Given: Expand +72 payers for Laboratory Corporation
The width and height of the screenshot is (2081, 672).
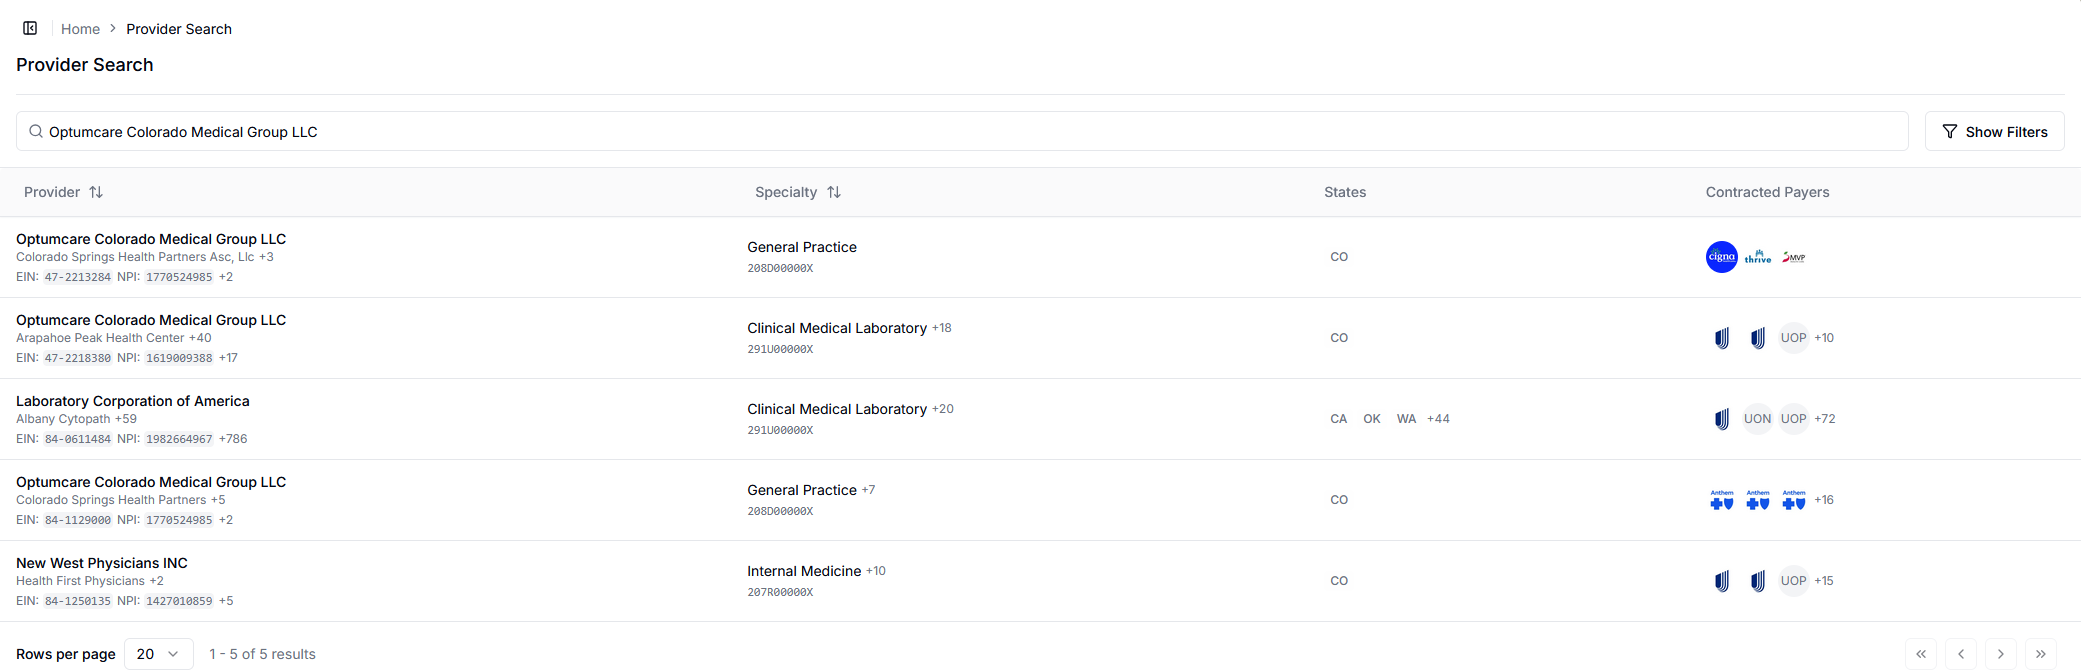Looking at the screenshot, I should pyautogui.click(x=1825, y=419).
